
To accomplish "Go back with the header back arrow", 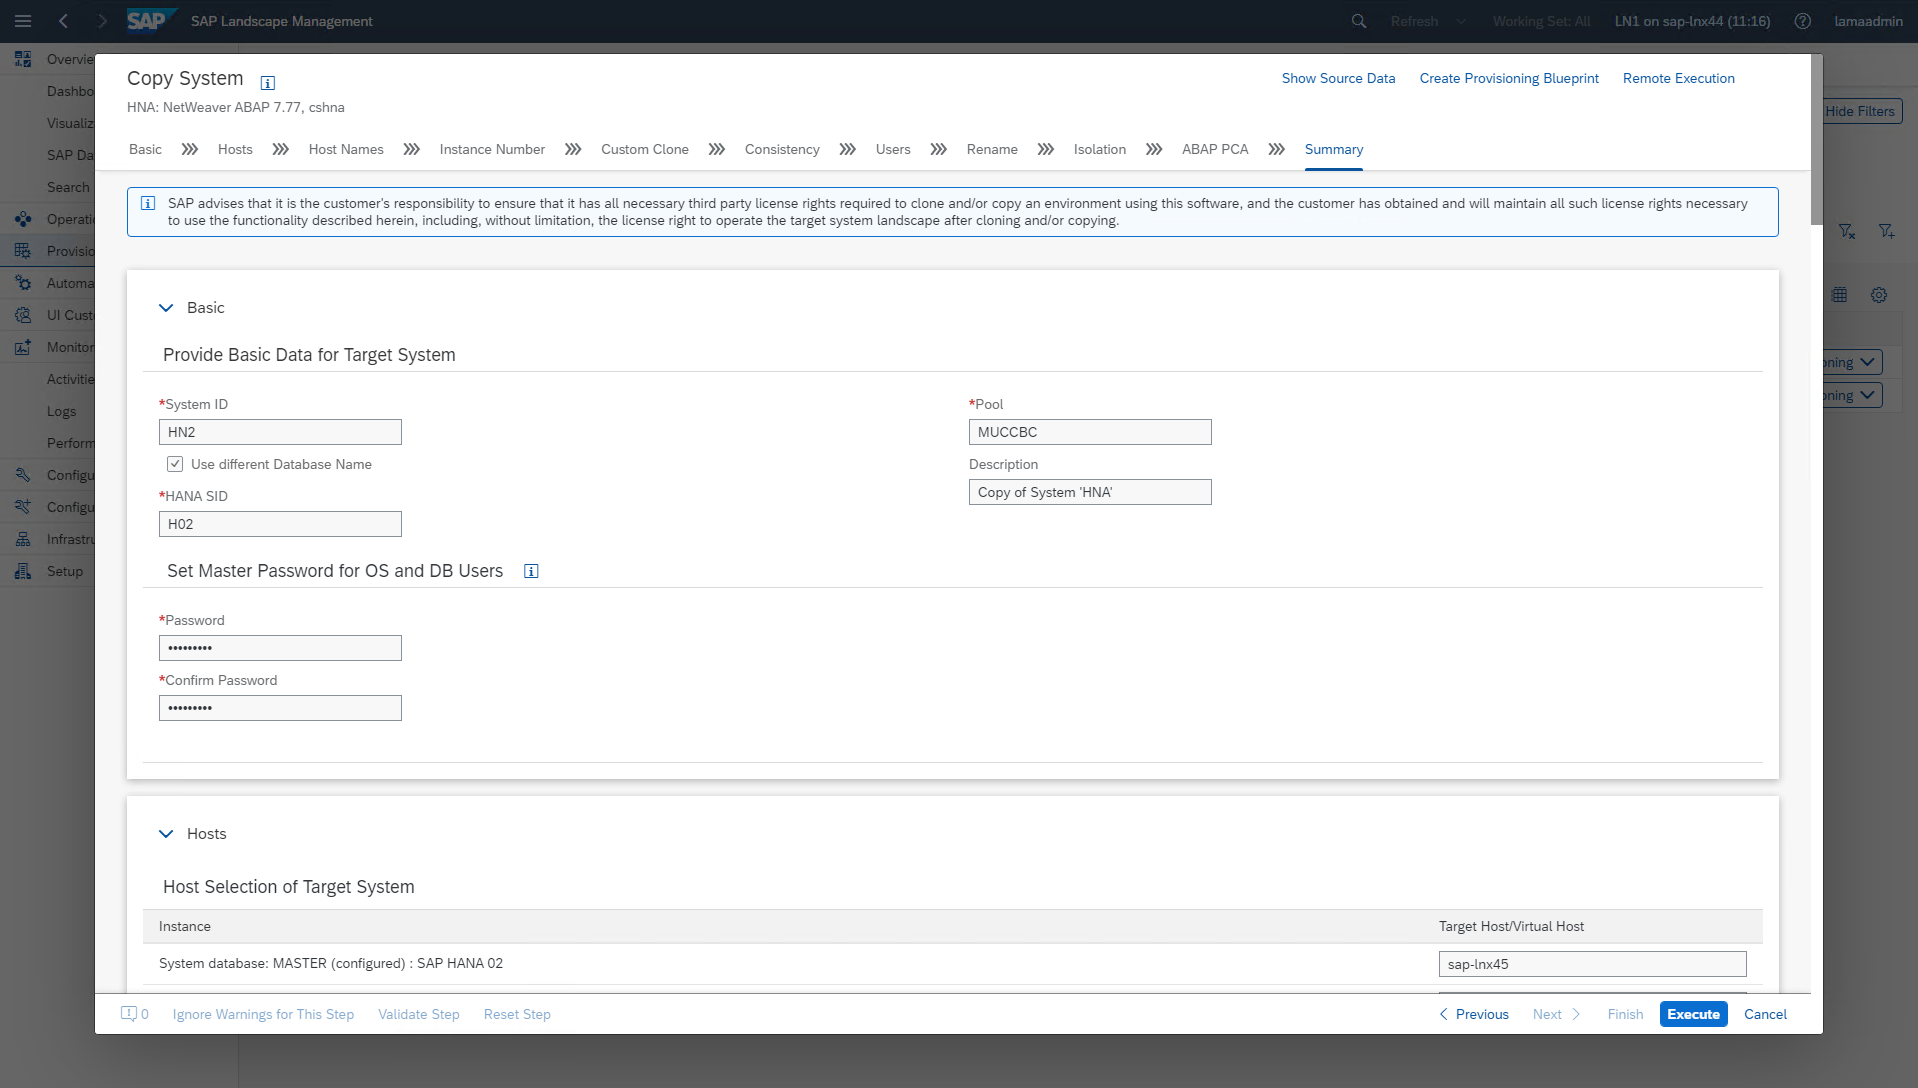I will point(63,21).
